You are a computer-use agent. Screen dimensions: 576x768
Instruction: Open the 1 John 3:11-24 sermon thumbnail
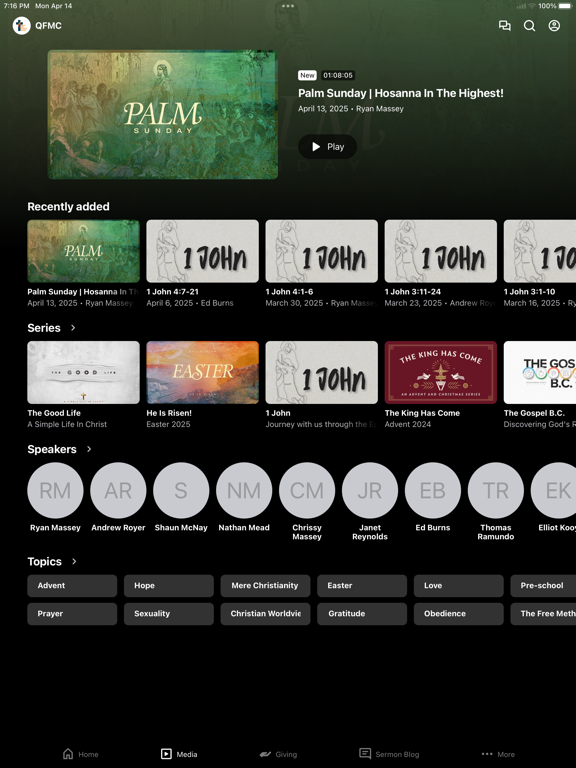(440, 251)
